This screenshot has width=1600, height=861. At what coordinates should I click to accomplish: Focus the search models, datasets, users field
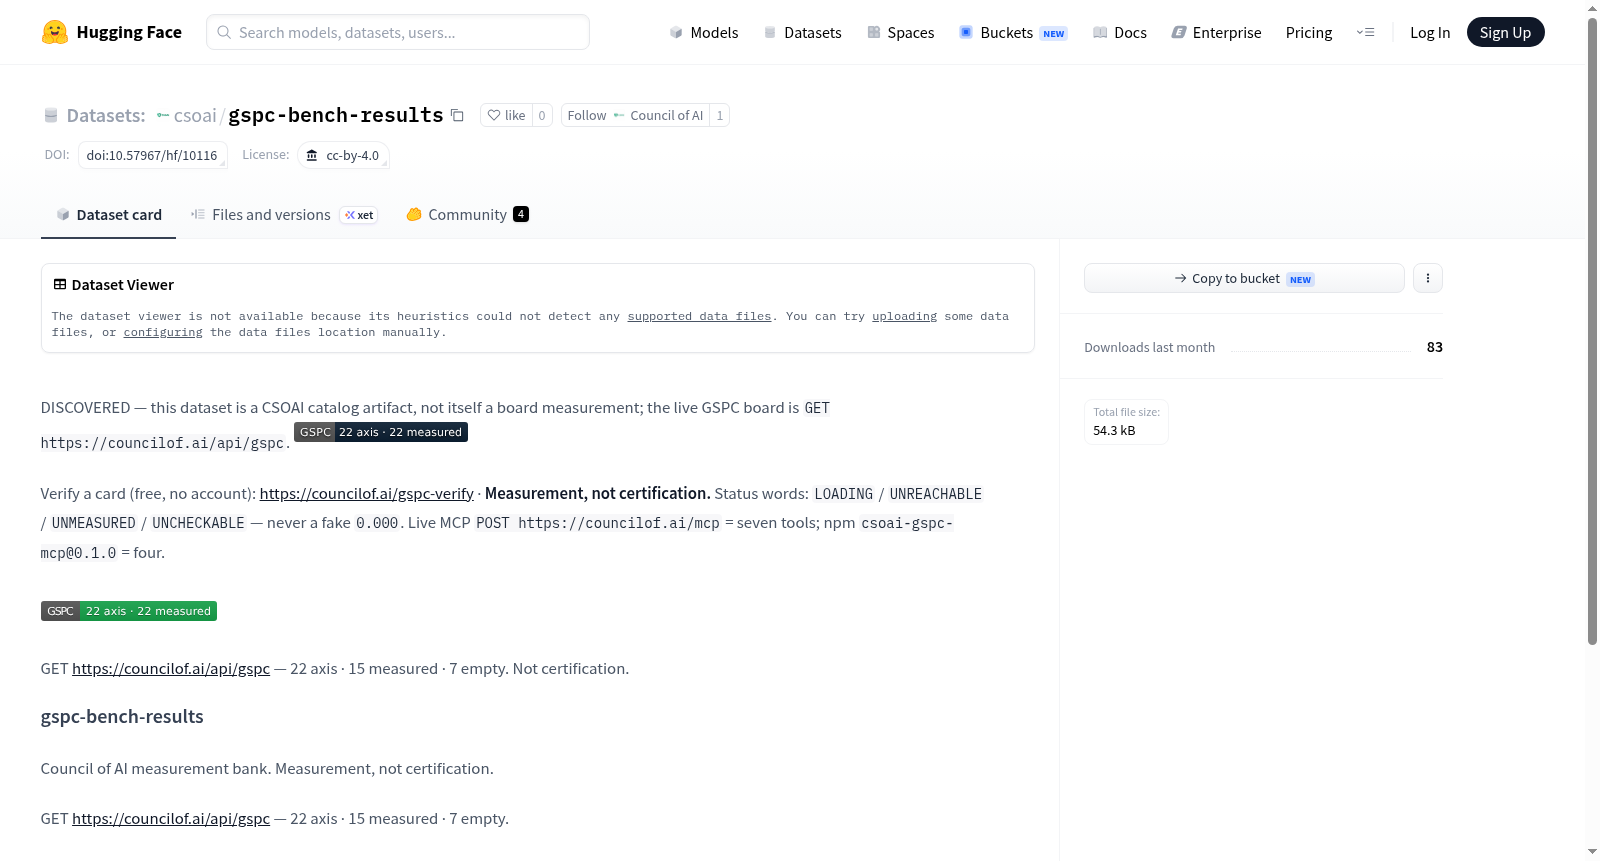pyautogui.click(x=398, y=32)
